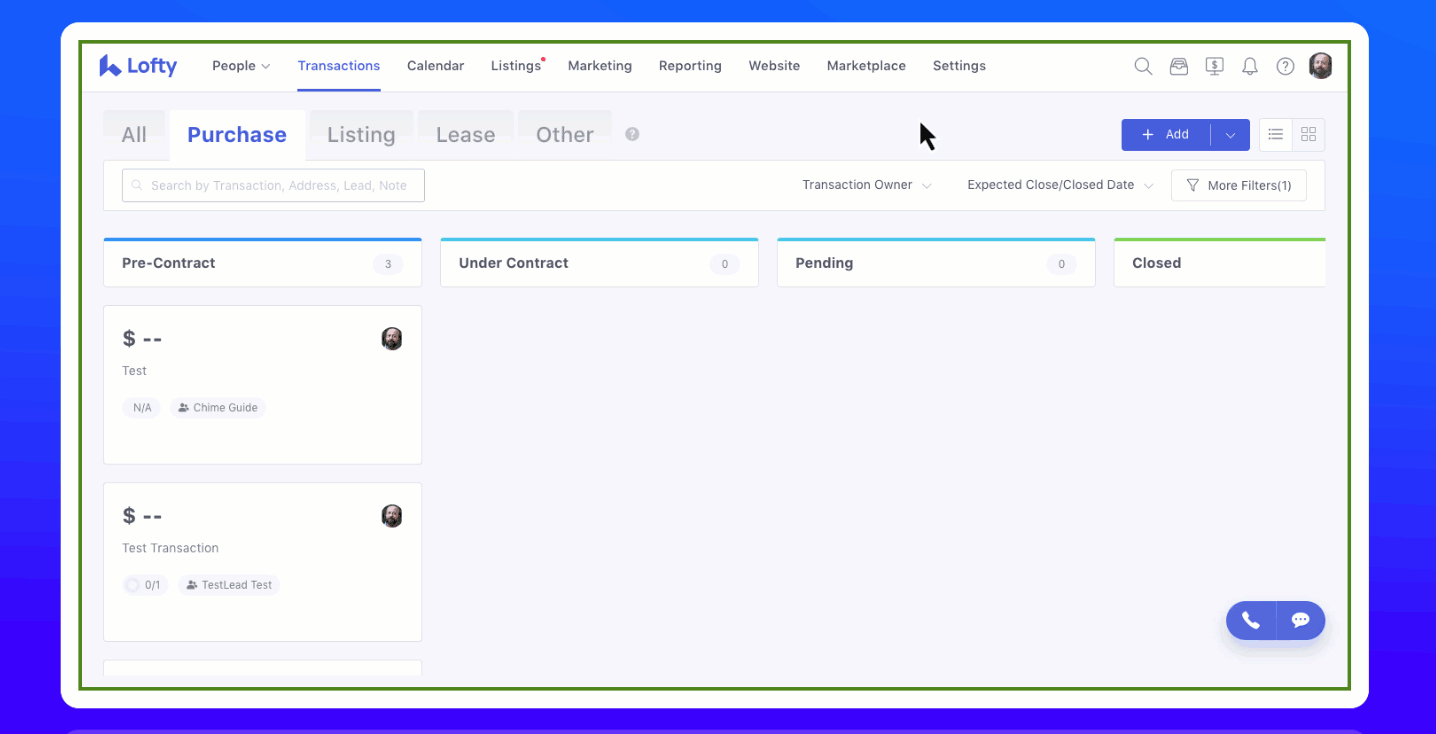This screenshot has height=734, width=1436.
Task: Open the Test Transaction card
Action: pyautogui.click(x=262, y=561)
